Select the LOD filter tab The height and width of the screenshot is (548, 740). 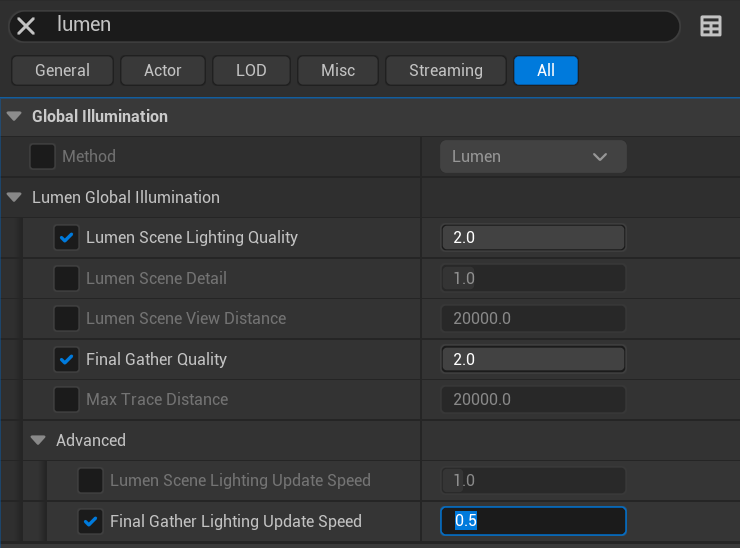[x=251, y=70]
